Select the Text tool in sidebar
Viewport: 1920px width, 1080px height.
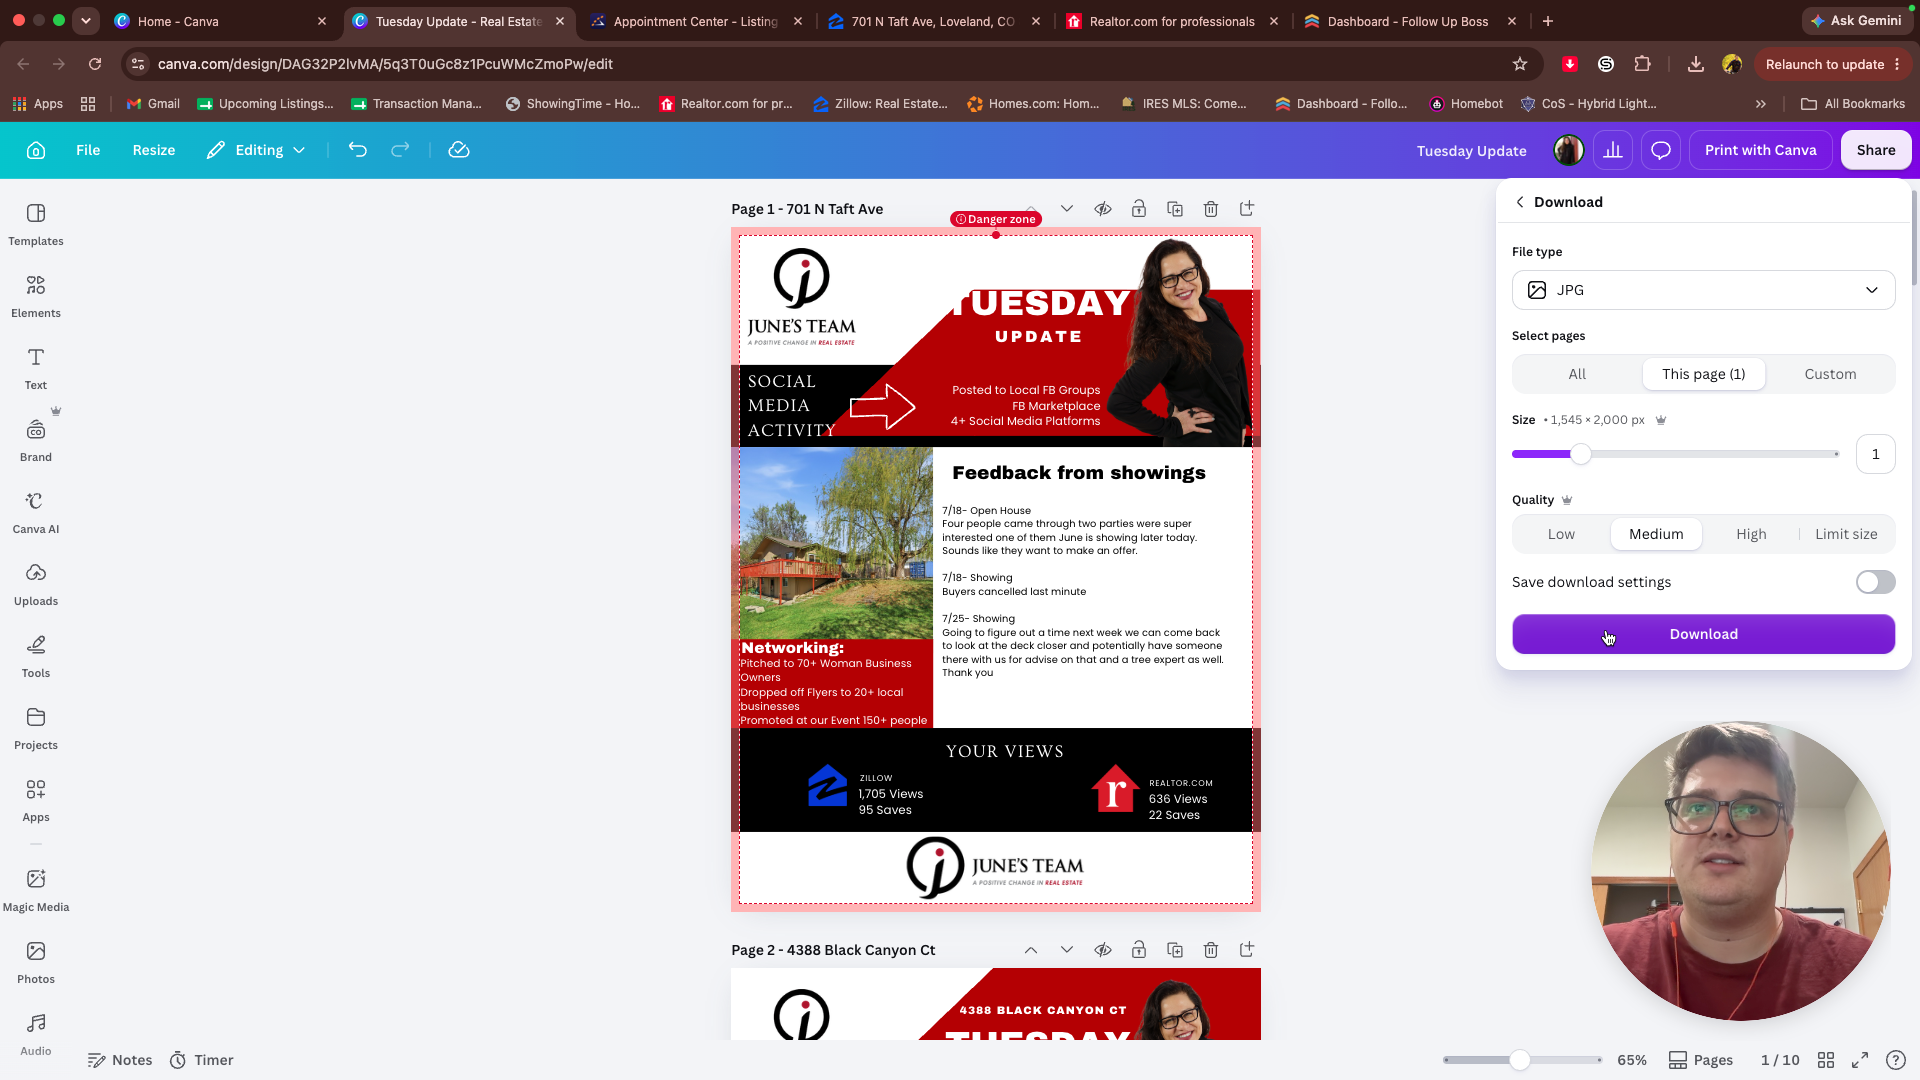(36, 369)
